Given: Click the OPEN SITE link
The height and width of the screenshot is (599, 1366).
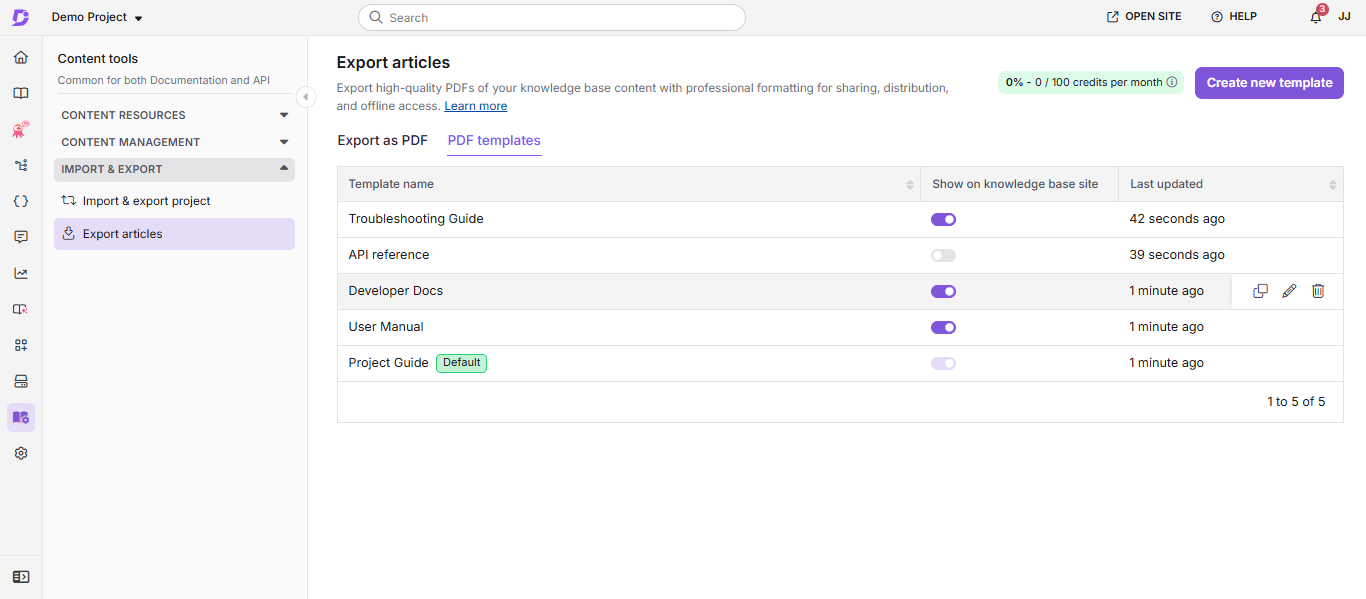Looking at the screenshot, I should (x=1144, y=17).
